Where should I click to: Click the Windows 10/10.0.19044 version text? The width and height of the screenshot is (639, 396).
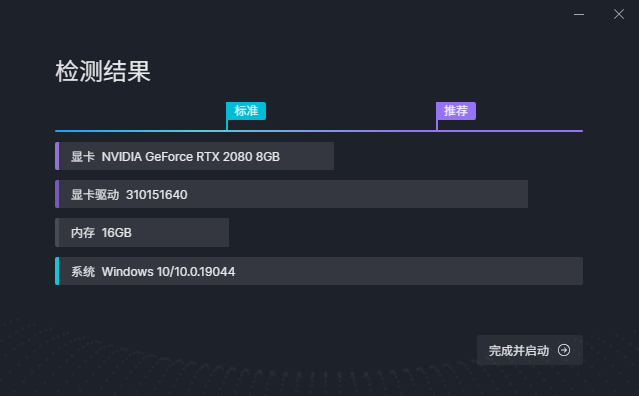[x=168, y=272]
